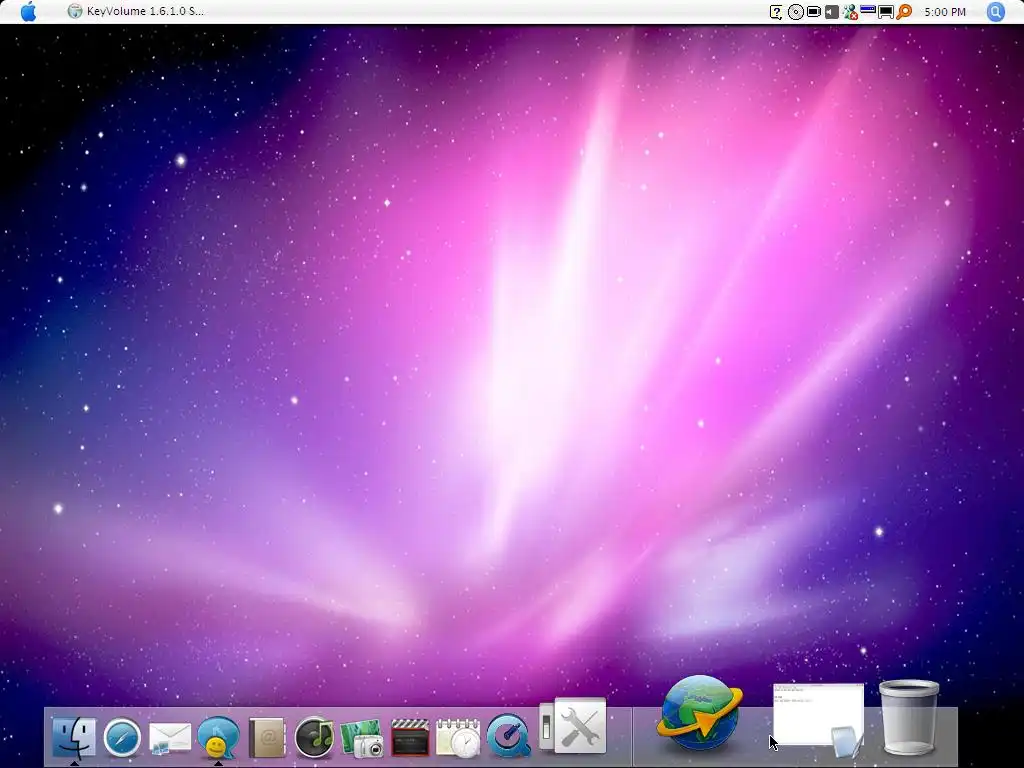Open iPhoto camera dock icon
The height and width of the screenshot is (768, 1024).
362,739
